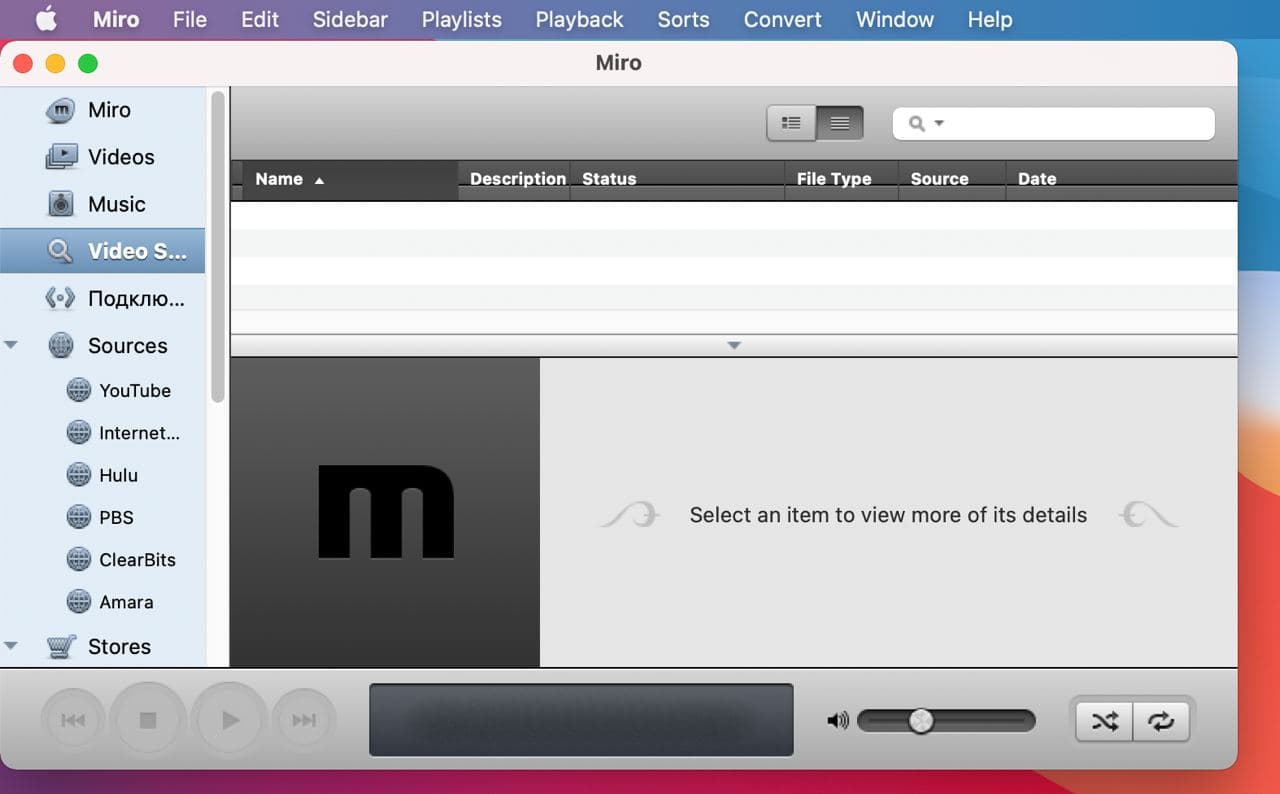Select the YouTube source label

pos(135,391)
